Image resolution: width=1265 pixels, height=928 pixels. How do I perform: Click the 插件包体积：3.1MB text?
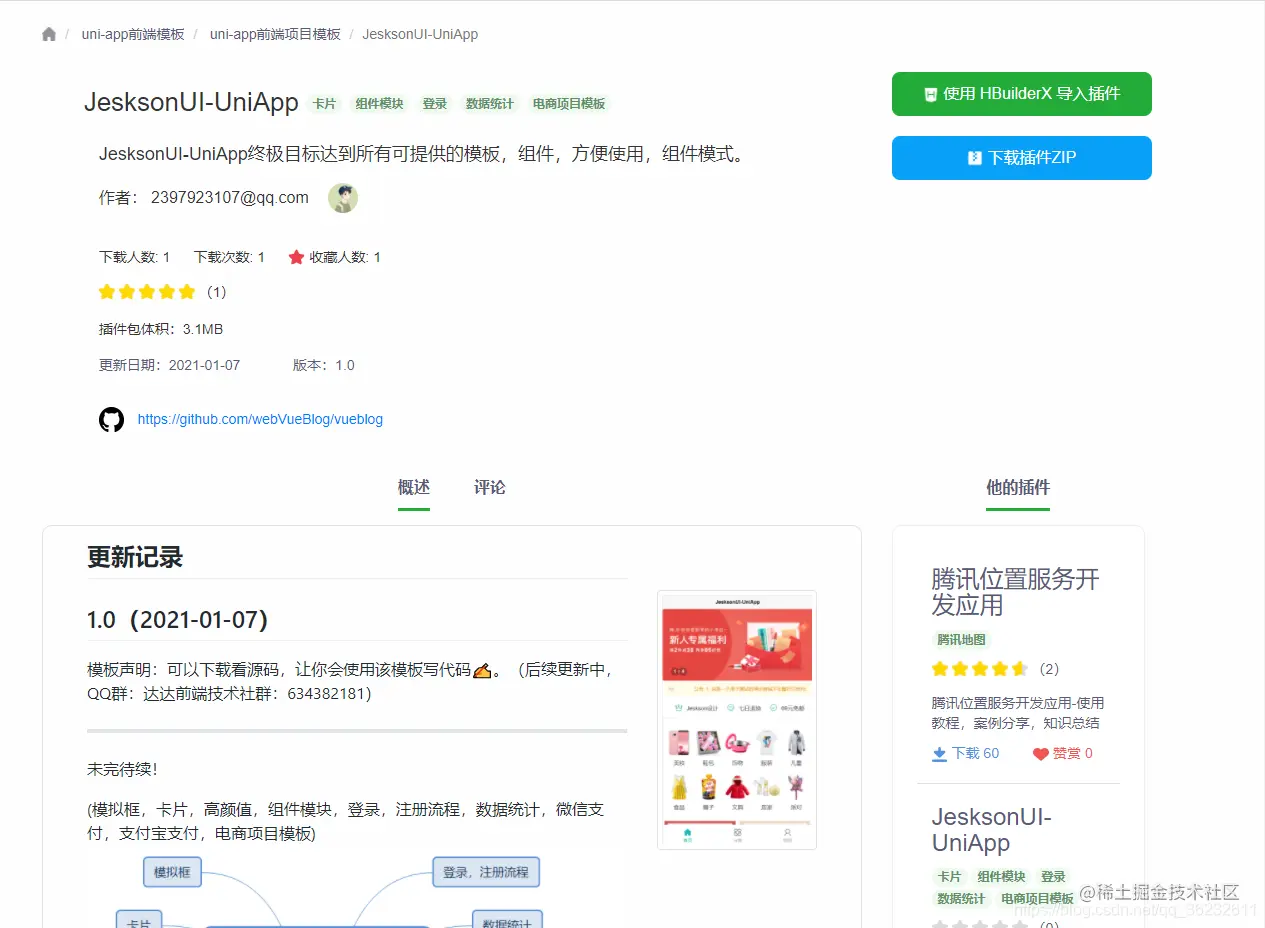point(161,329)
